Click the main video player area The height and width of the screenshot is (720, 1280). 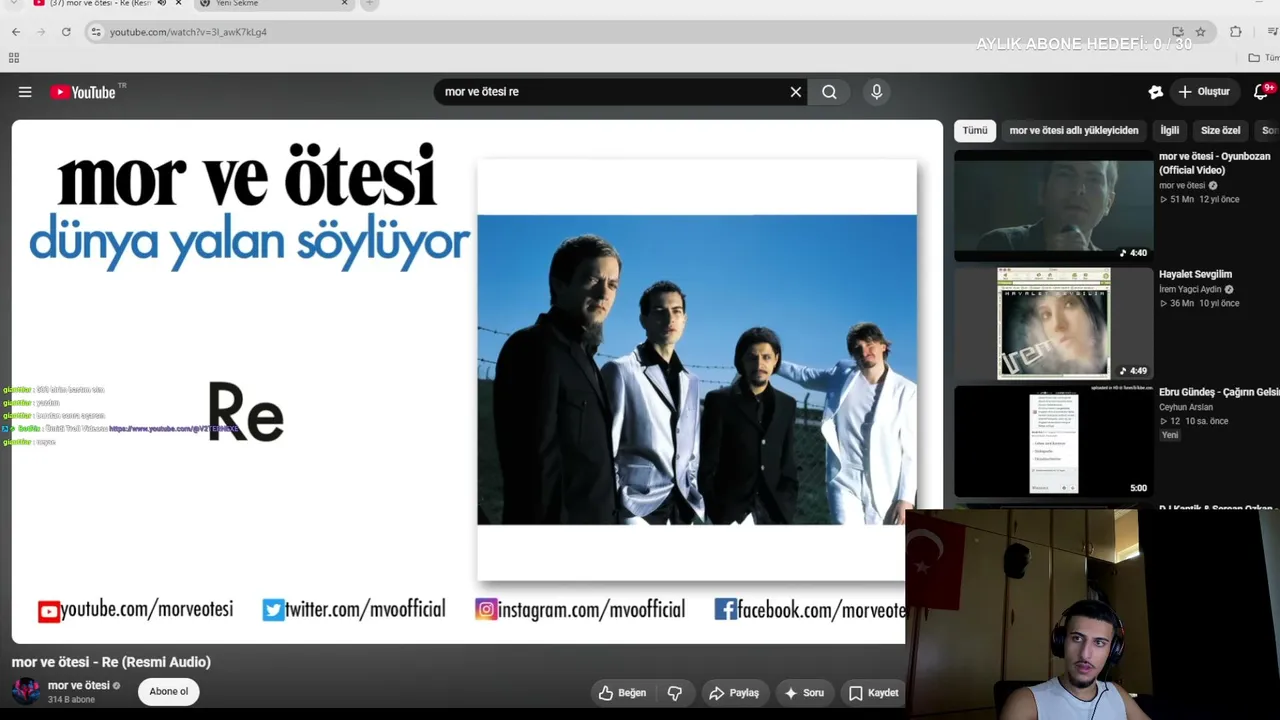[477, 382]
